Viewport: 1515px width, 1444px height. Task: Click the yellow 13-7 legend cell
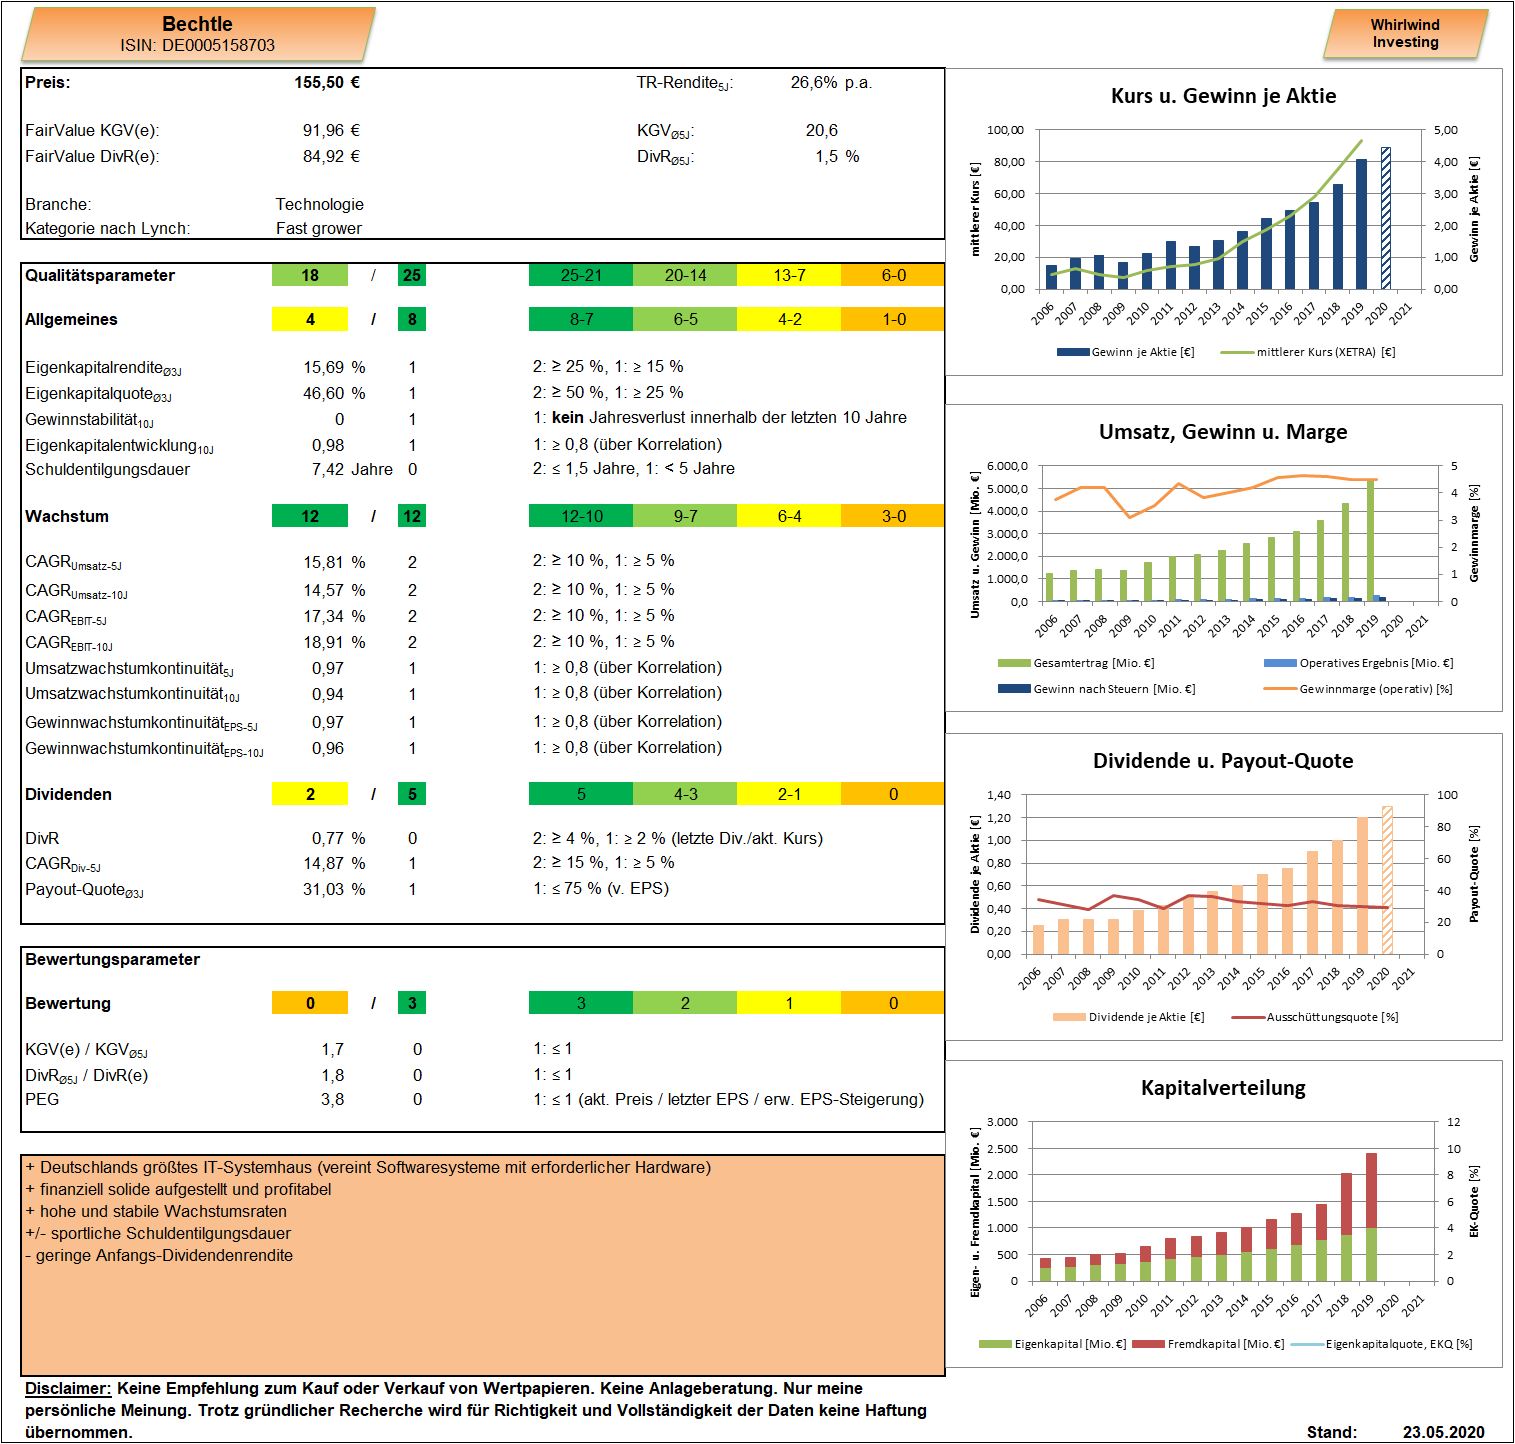[x=789, y=275]
